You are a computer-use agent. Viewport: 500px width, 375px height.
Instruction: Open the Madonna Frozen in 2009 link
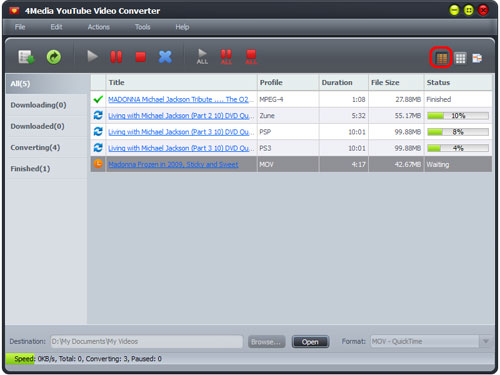(173, 164)
